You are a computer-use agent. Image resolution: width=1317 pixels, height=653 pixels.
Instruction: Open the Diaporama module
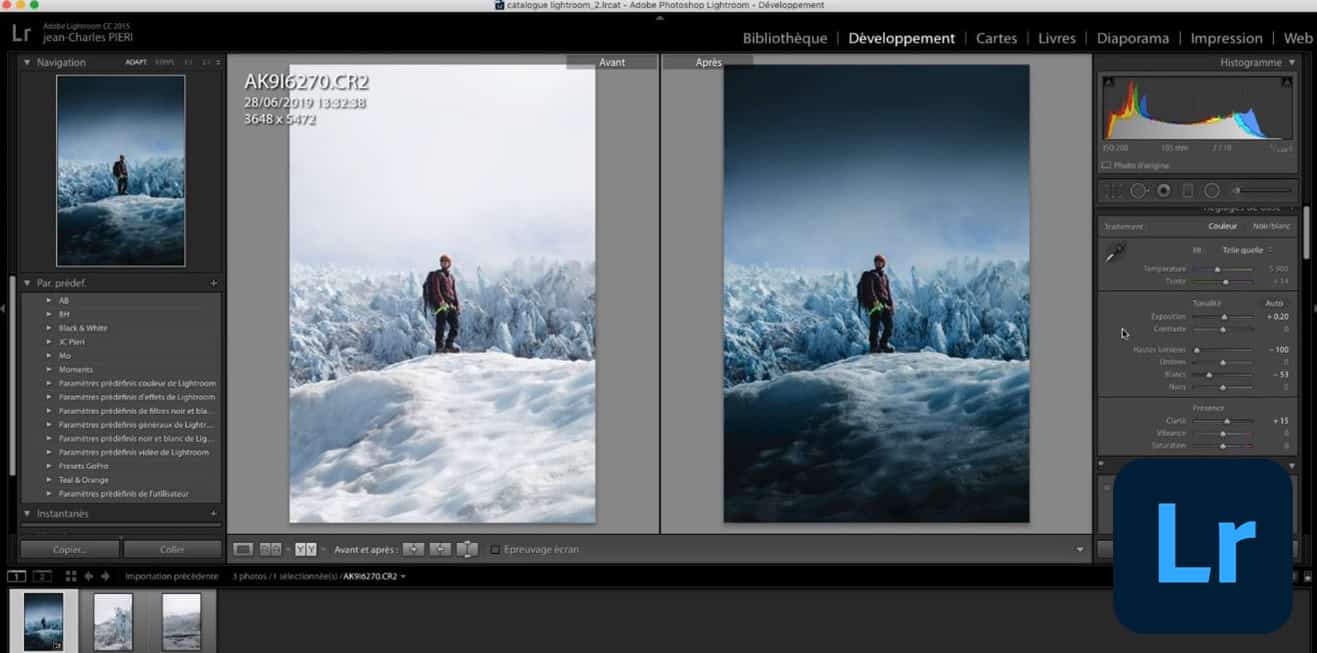click(1132, 38)
